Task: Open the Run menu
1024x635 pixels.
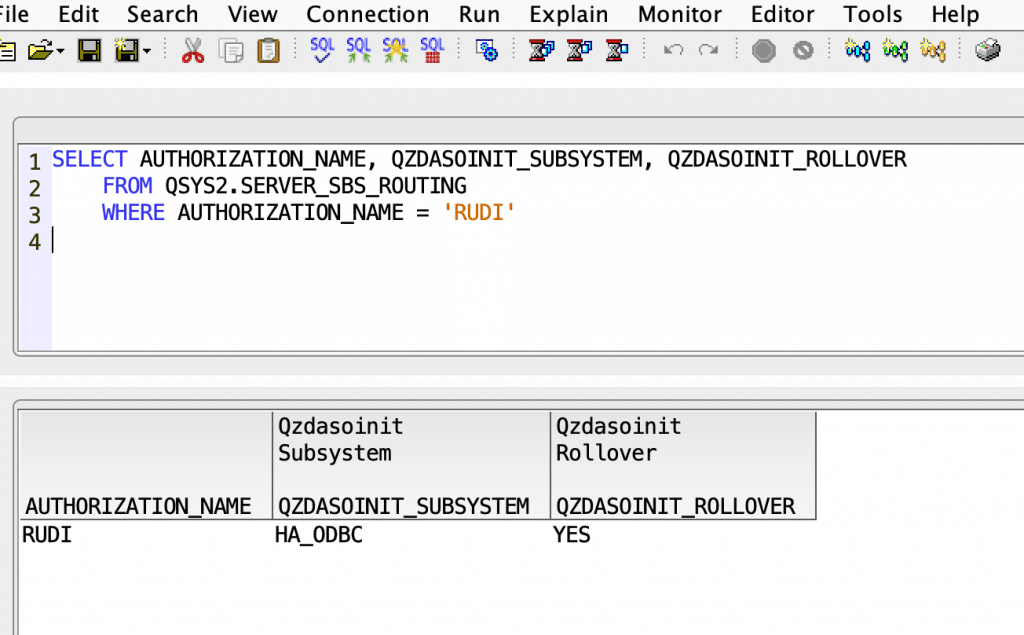Action: point(479,15)
